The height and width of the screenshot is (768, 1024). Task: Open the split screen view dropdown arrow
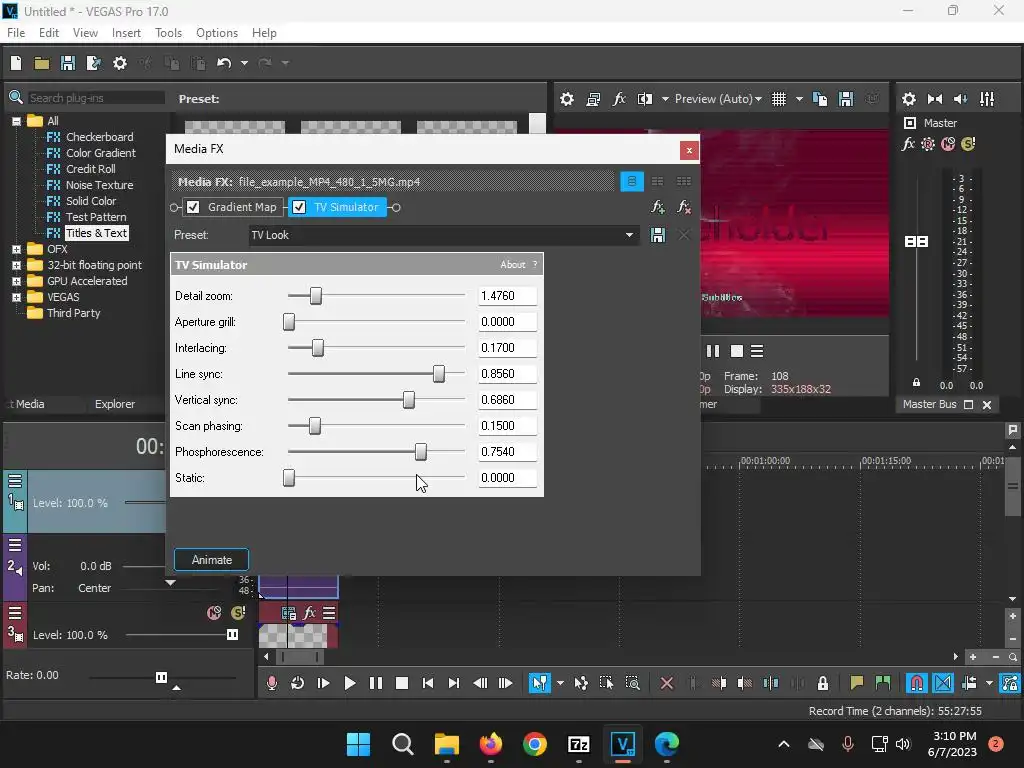click(x=665, y=99)
